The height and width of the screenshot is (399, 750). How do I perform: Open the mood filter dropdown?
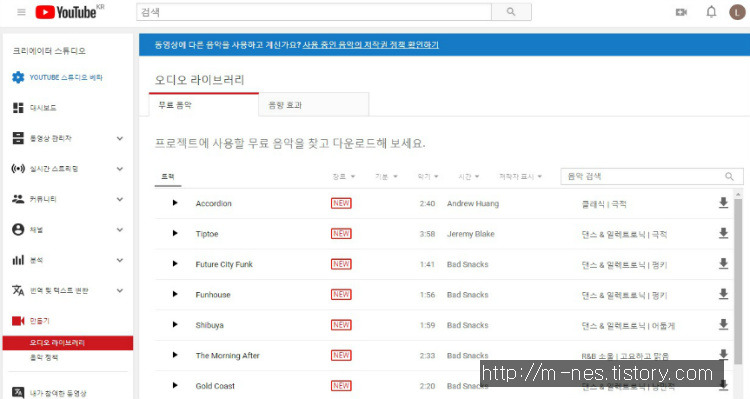(386, 177)
